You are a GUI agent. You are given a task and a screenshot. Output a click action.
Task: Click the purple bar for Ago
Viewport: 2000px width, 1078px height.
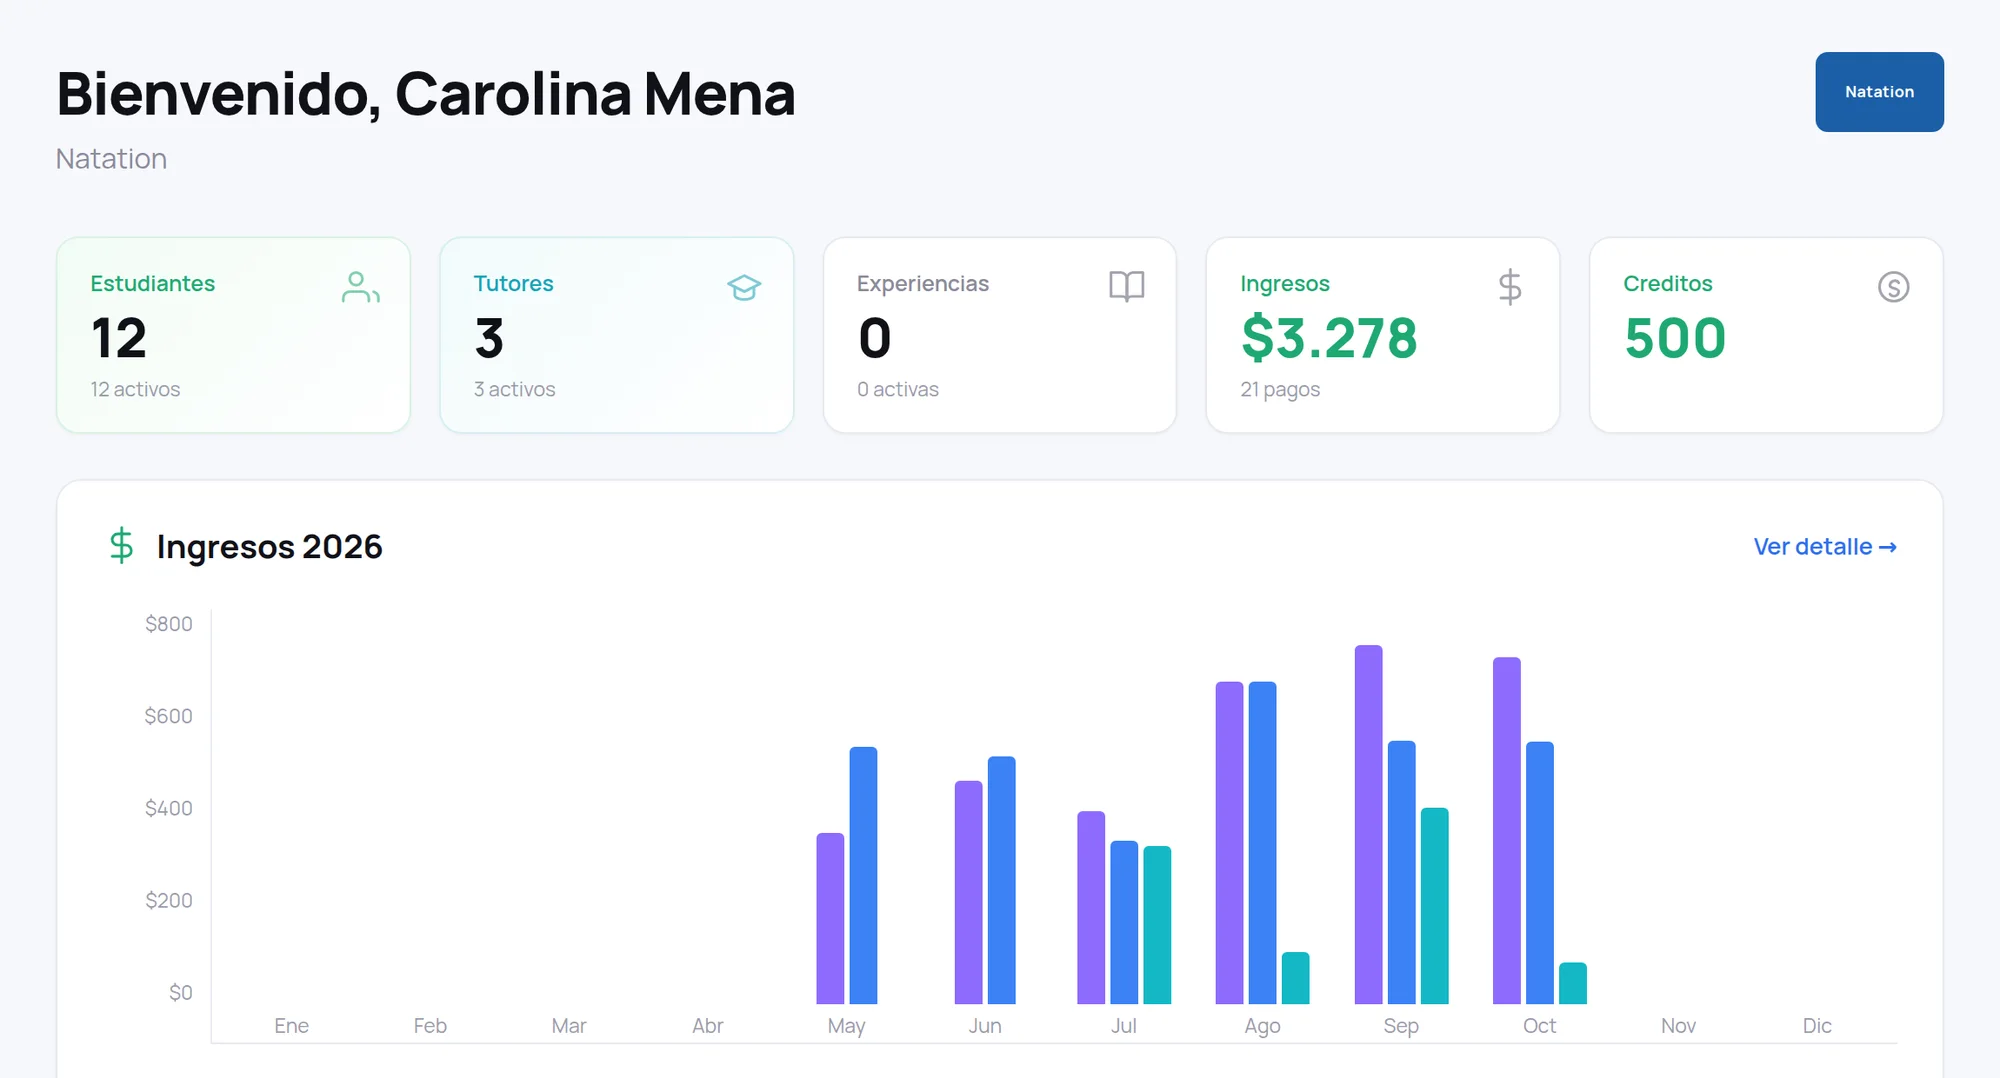pyautogui.click(x=1230, y=843)
